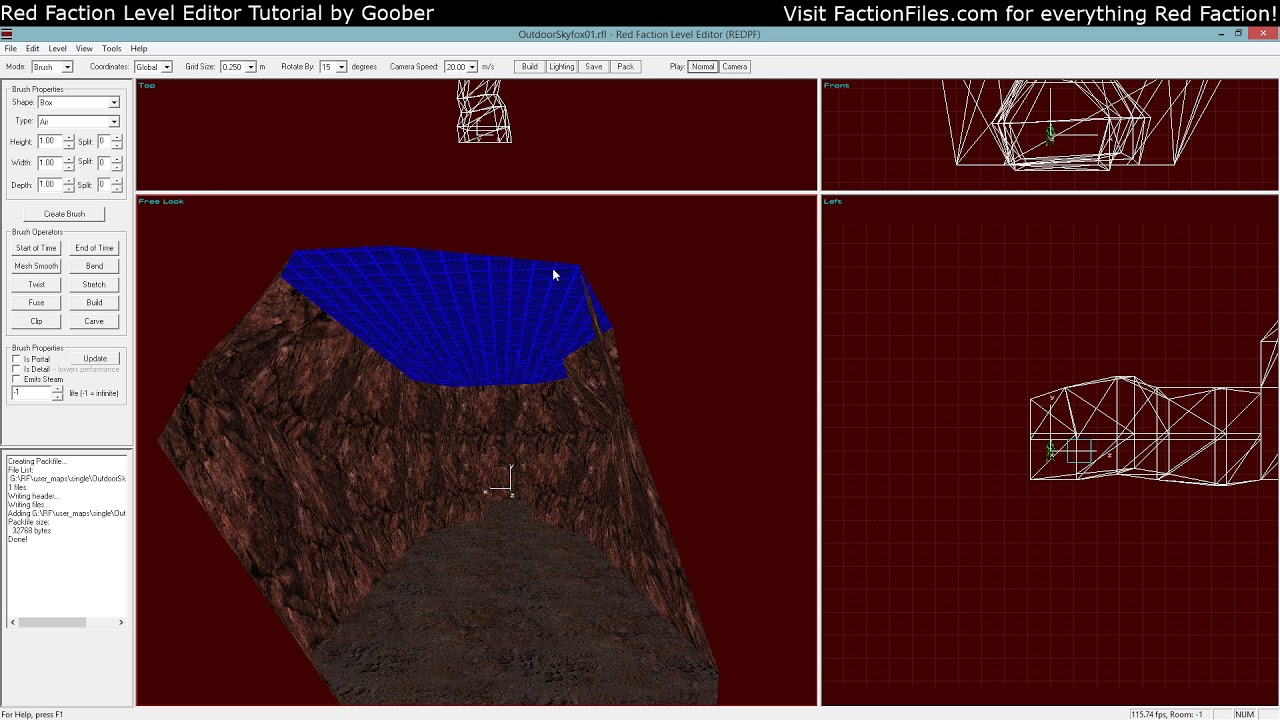Click the Carve operator button
1280x720 pixels.
94,322
